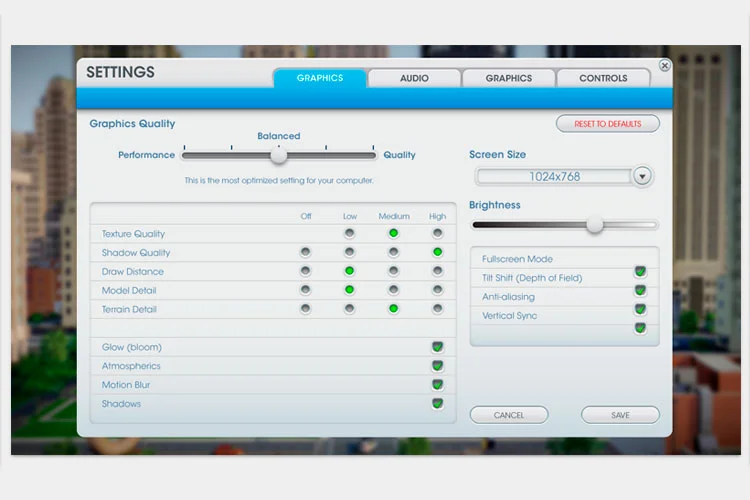750x500 pixels.
Task: Save the settings
Action: (620, 415)
